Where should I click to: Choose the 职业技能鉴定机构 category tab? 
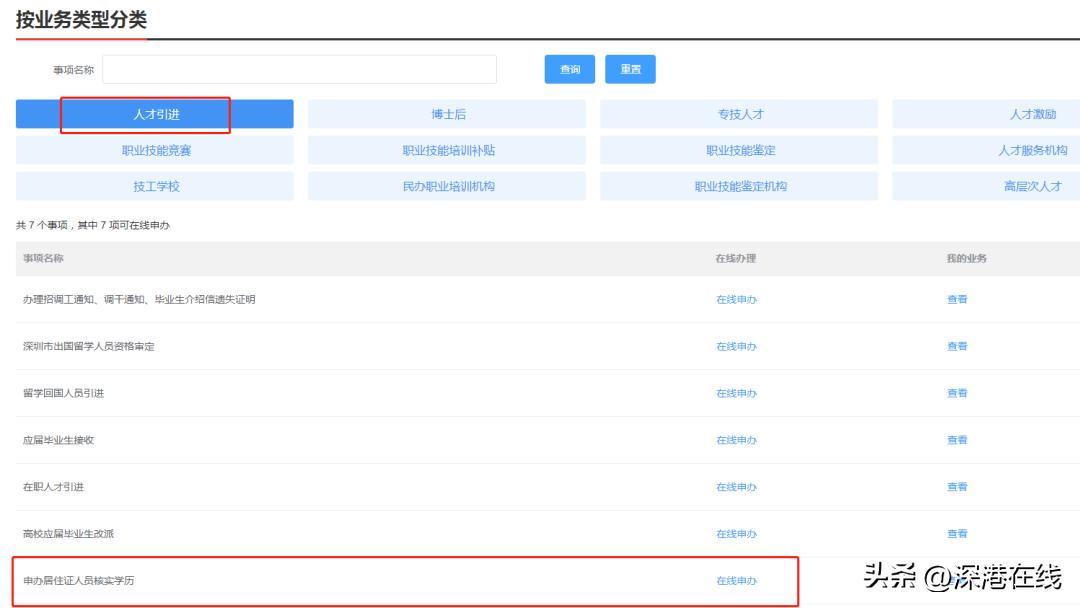739,186
